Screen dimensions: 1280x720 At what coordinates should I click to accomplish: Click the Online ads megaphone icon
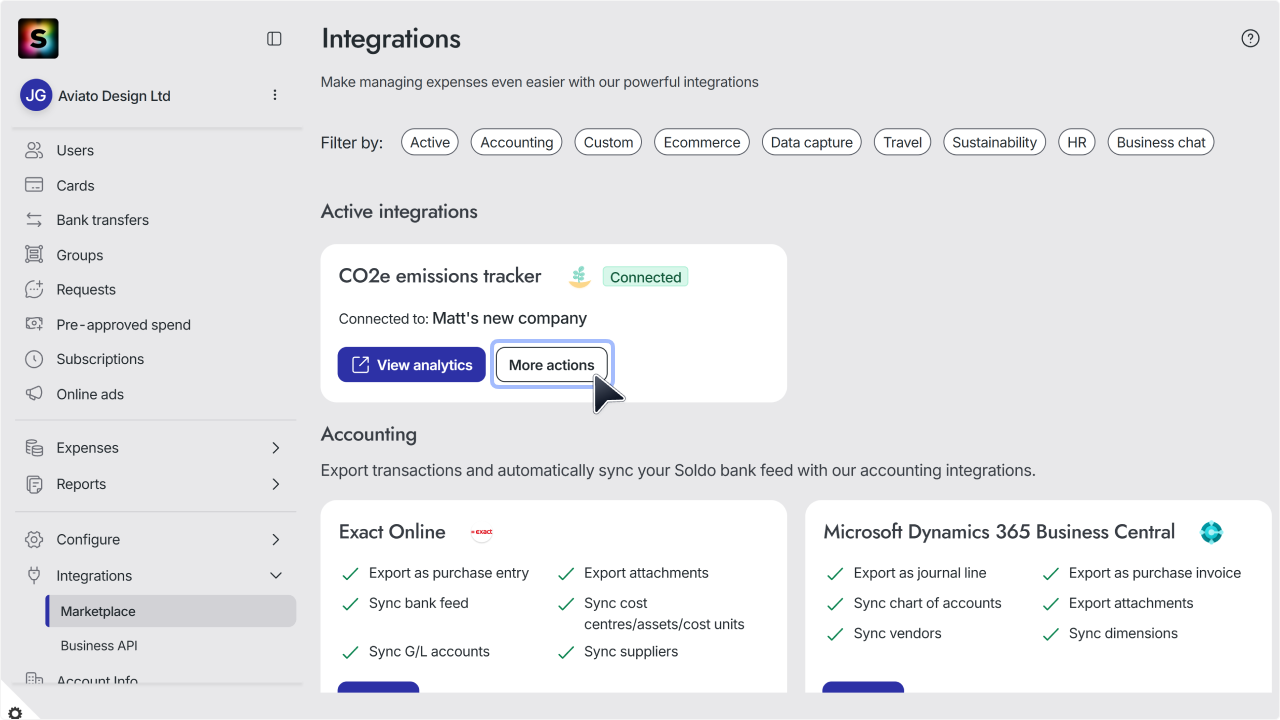point(34,394)
